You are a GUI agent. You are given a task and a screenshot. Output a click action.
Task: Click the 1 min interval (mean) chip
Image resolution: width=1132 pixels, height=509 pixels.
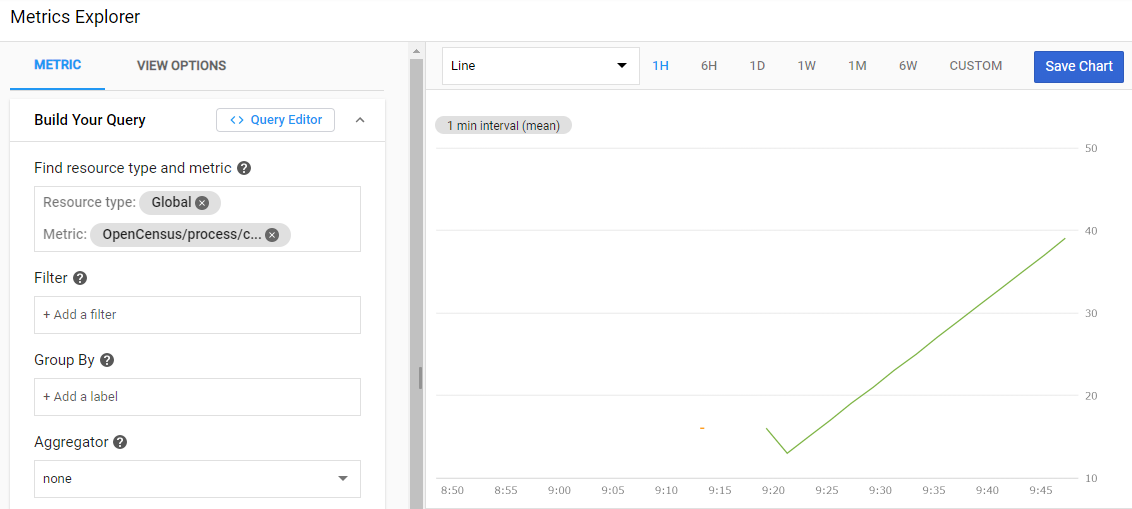point(503,126)
